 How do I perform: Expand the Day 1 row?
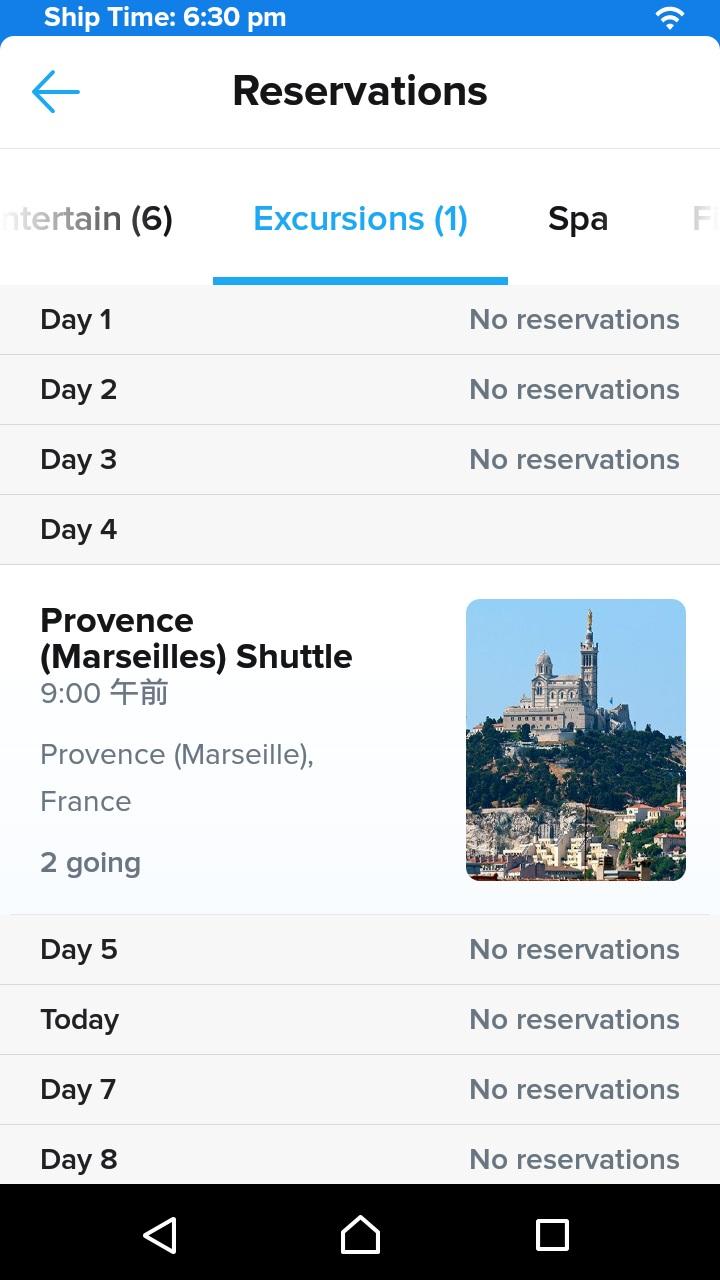click(x=360, y=320)
